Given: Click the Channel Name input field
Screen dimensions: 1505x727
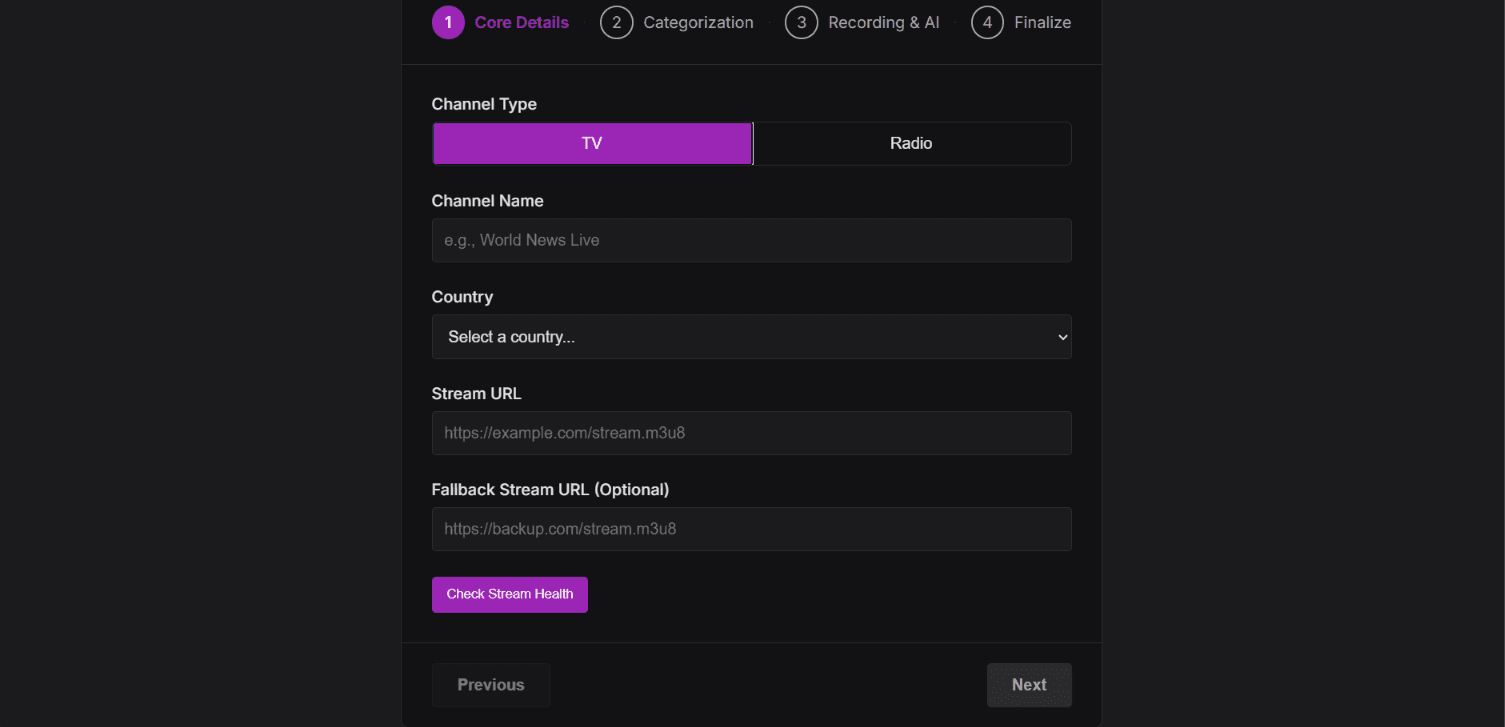Looking at the screenshot, I should coord(751,240).
